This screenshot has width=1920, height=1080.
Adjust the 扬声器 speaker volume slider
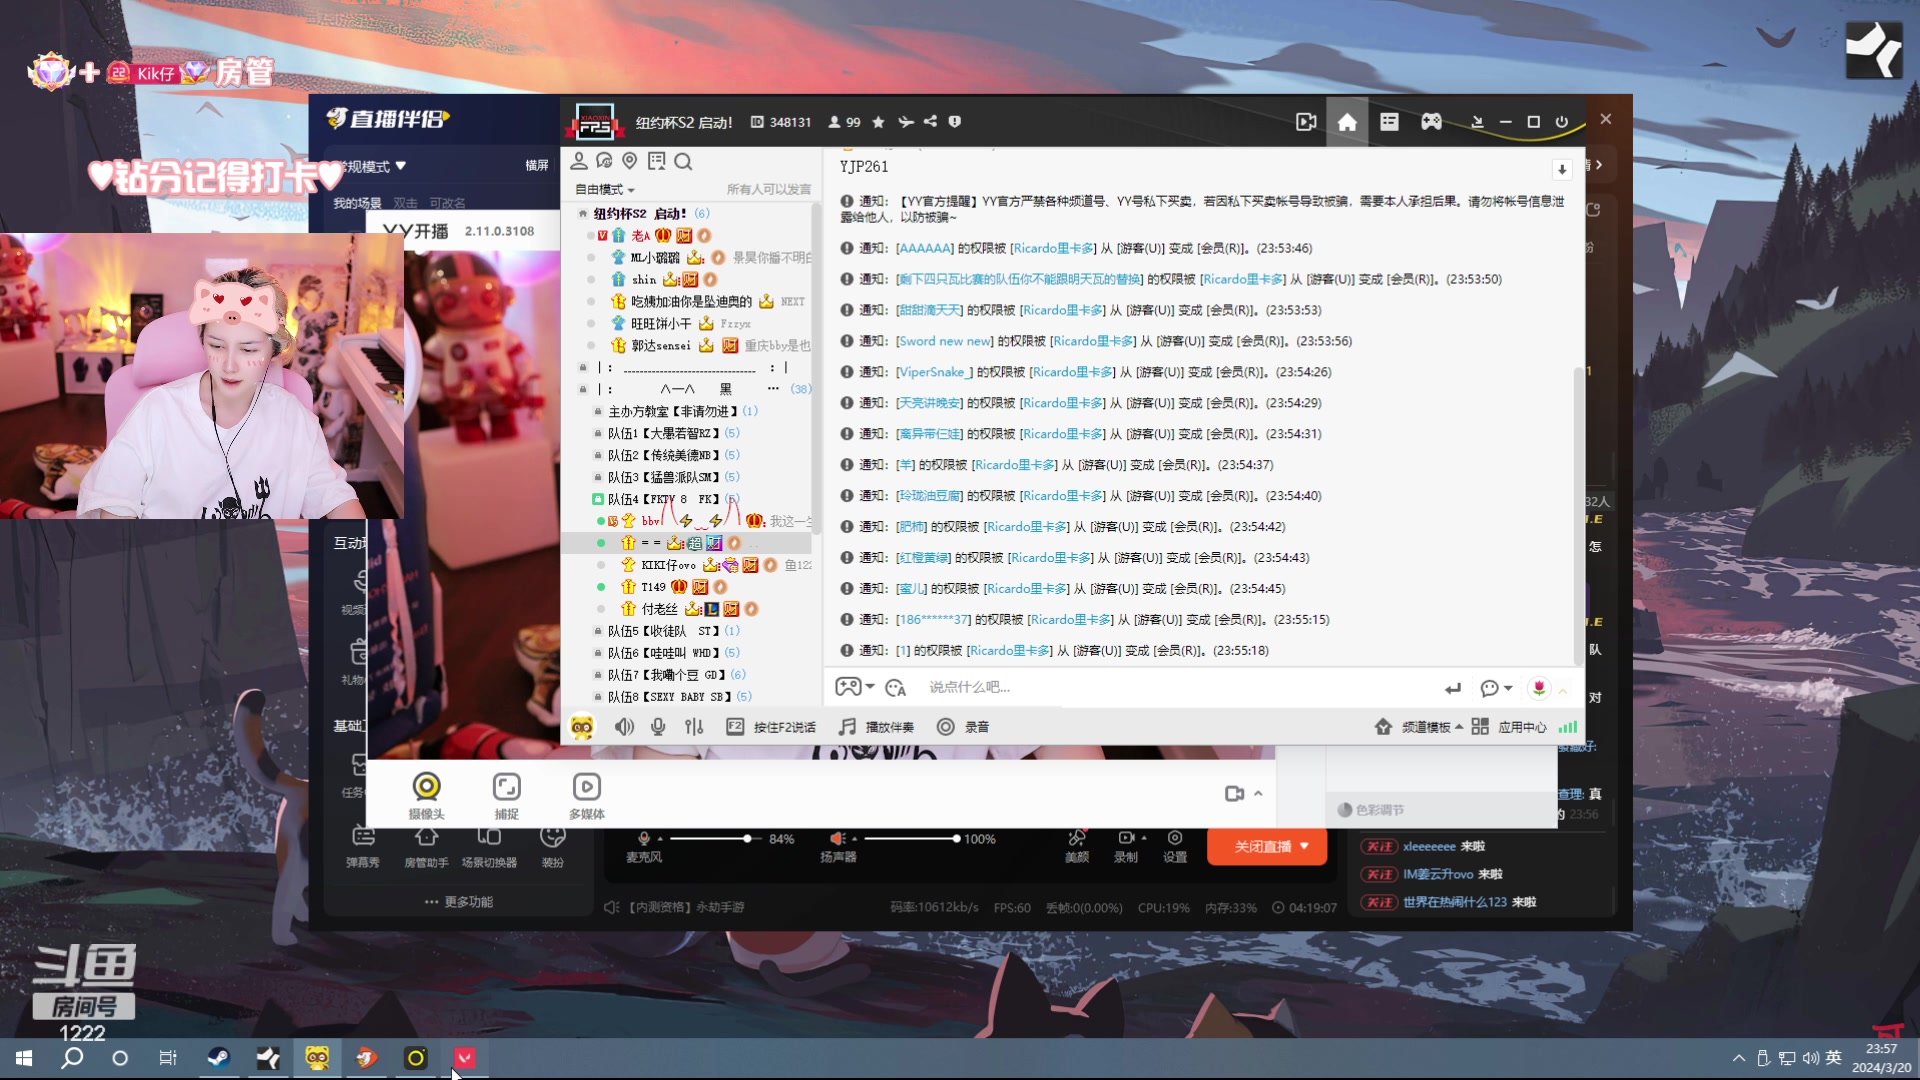pyautogui.click(x=910, y=839)
